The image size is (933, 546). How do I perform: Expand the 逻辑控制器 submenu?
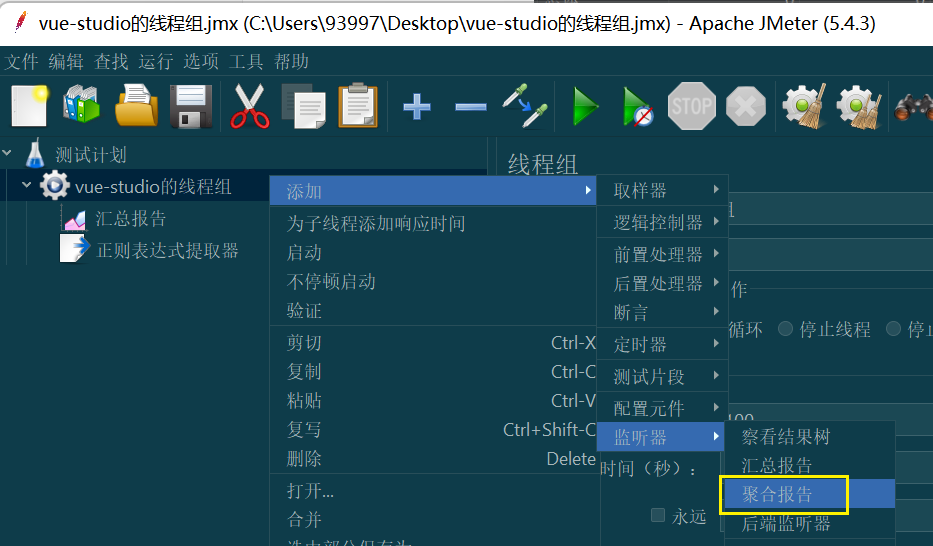[662, 222]
